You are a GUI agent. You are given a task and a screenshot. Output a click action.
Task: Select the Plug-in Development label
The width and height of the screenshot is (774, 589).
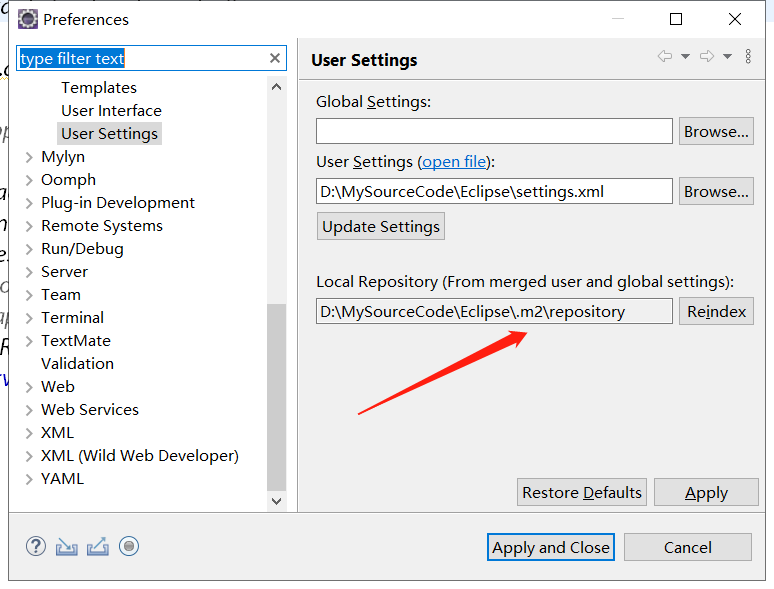pos(117,202)
